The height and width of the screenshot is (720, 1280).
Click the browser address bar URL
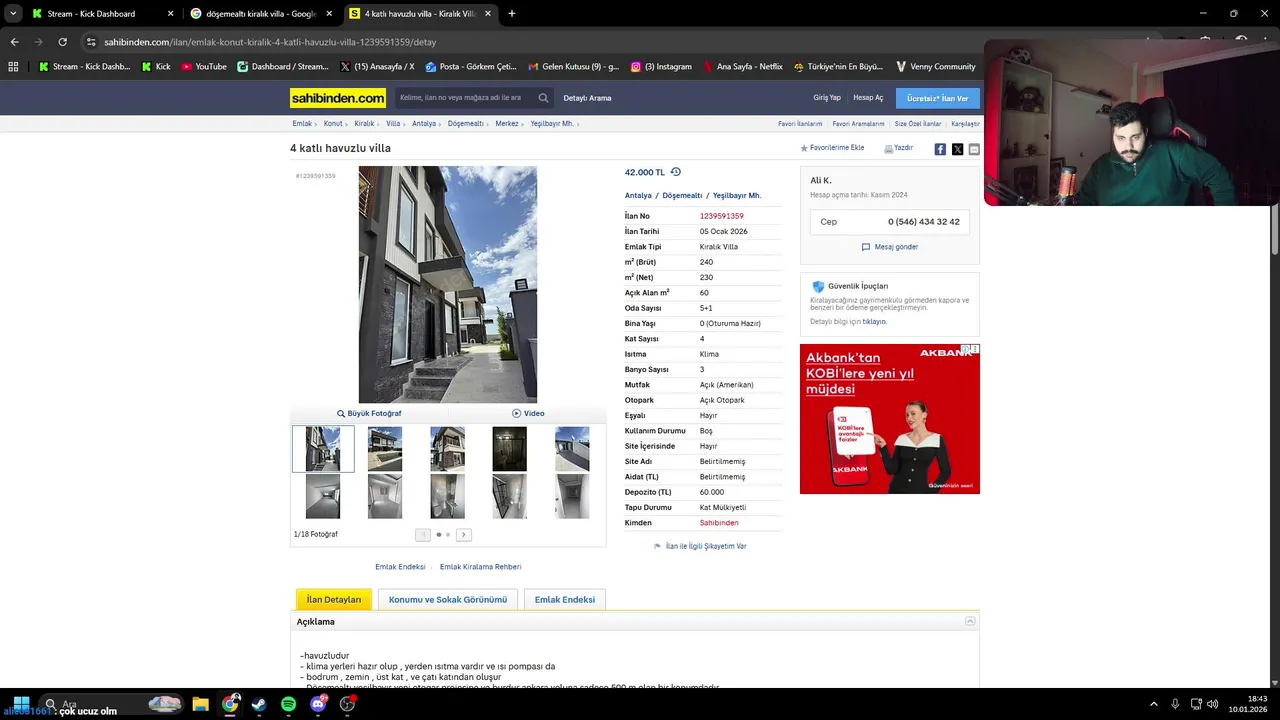point(270,42)
